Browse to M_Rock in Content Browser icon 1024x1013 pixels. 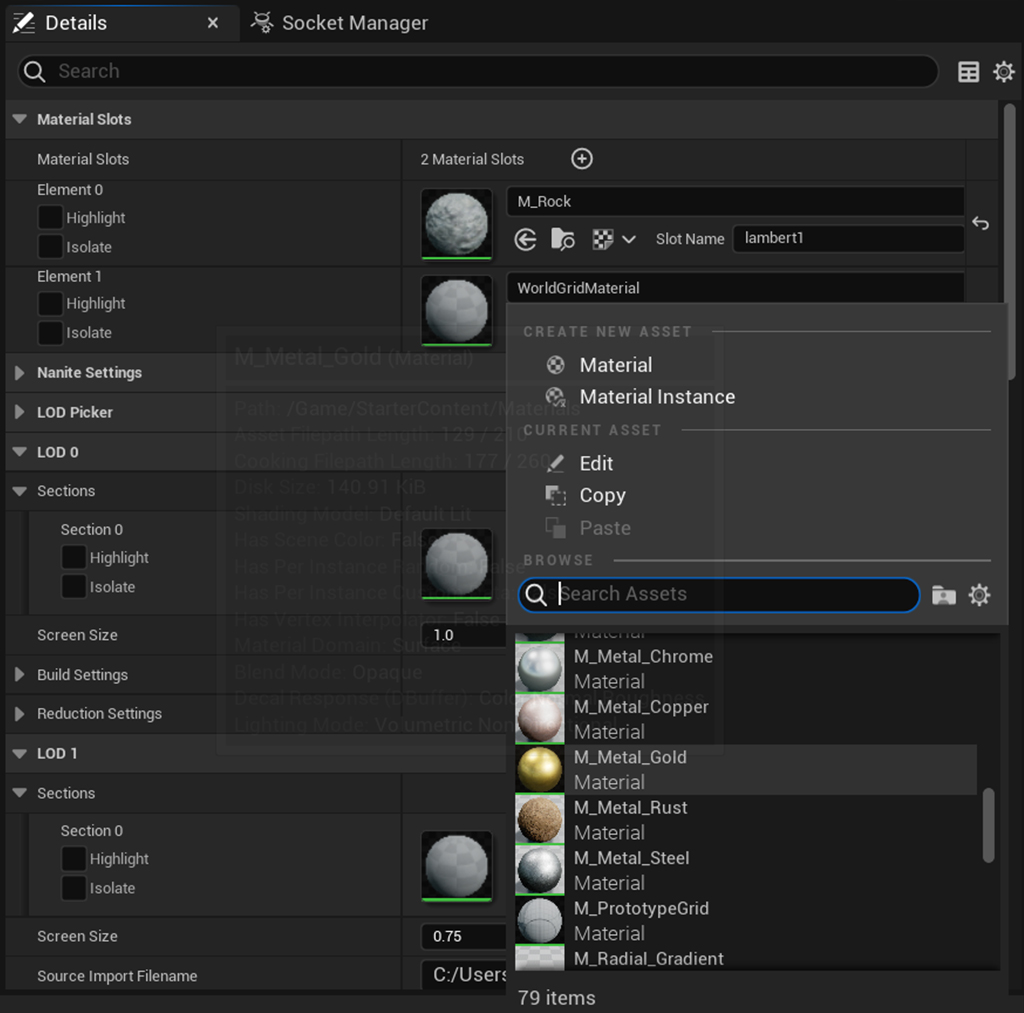(x=562, y=240)
